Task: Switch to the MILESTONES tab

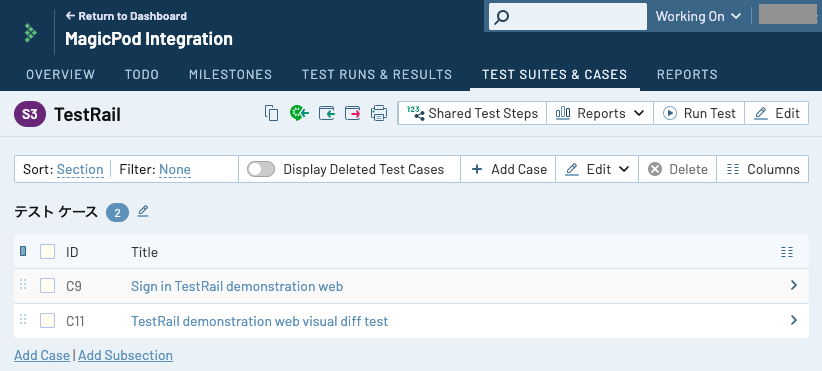Action: [x=230, y=74]
